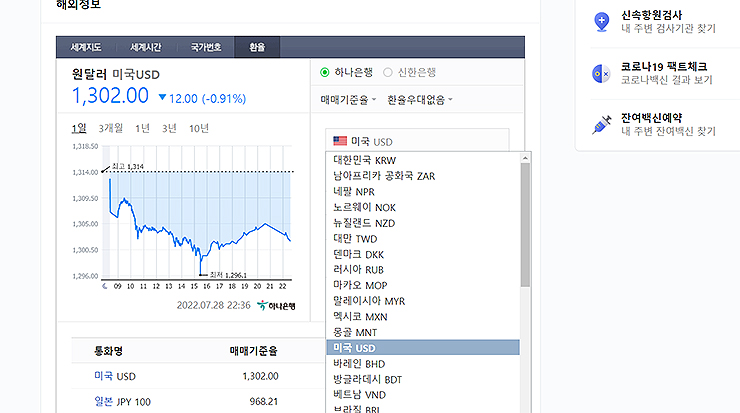Click the 내 주변 잔여백신 찾기 text

coord(668,131)
